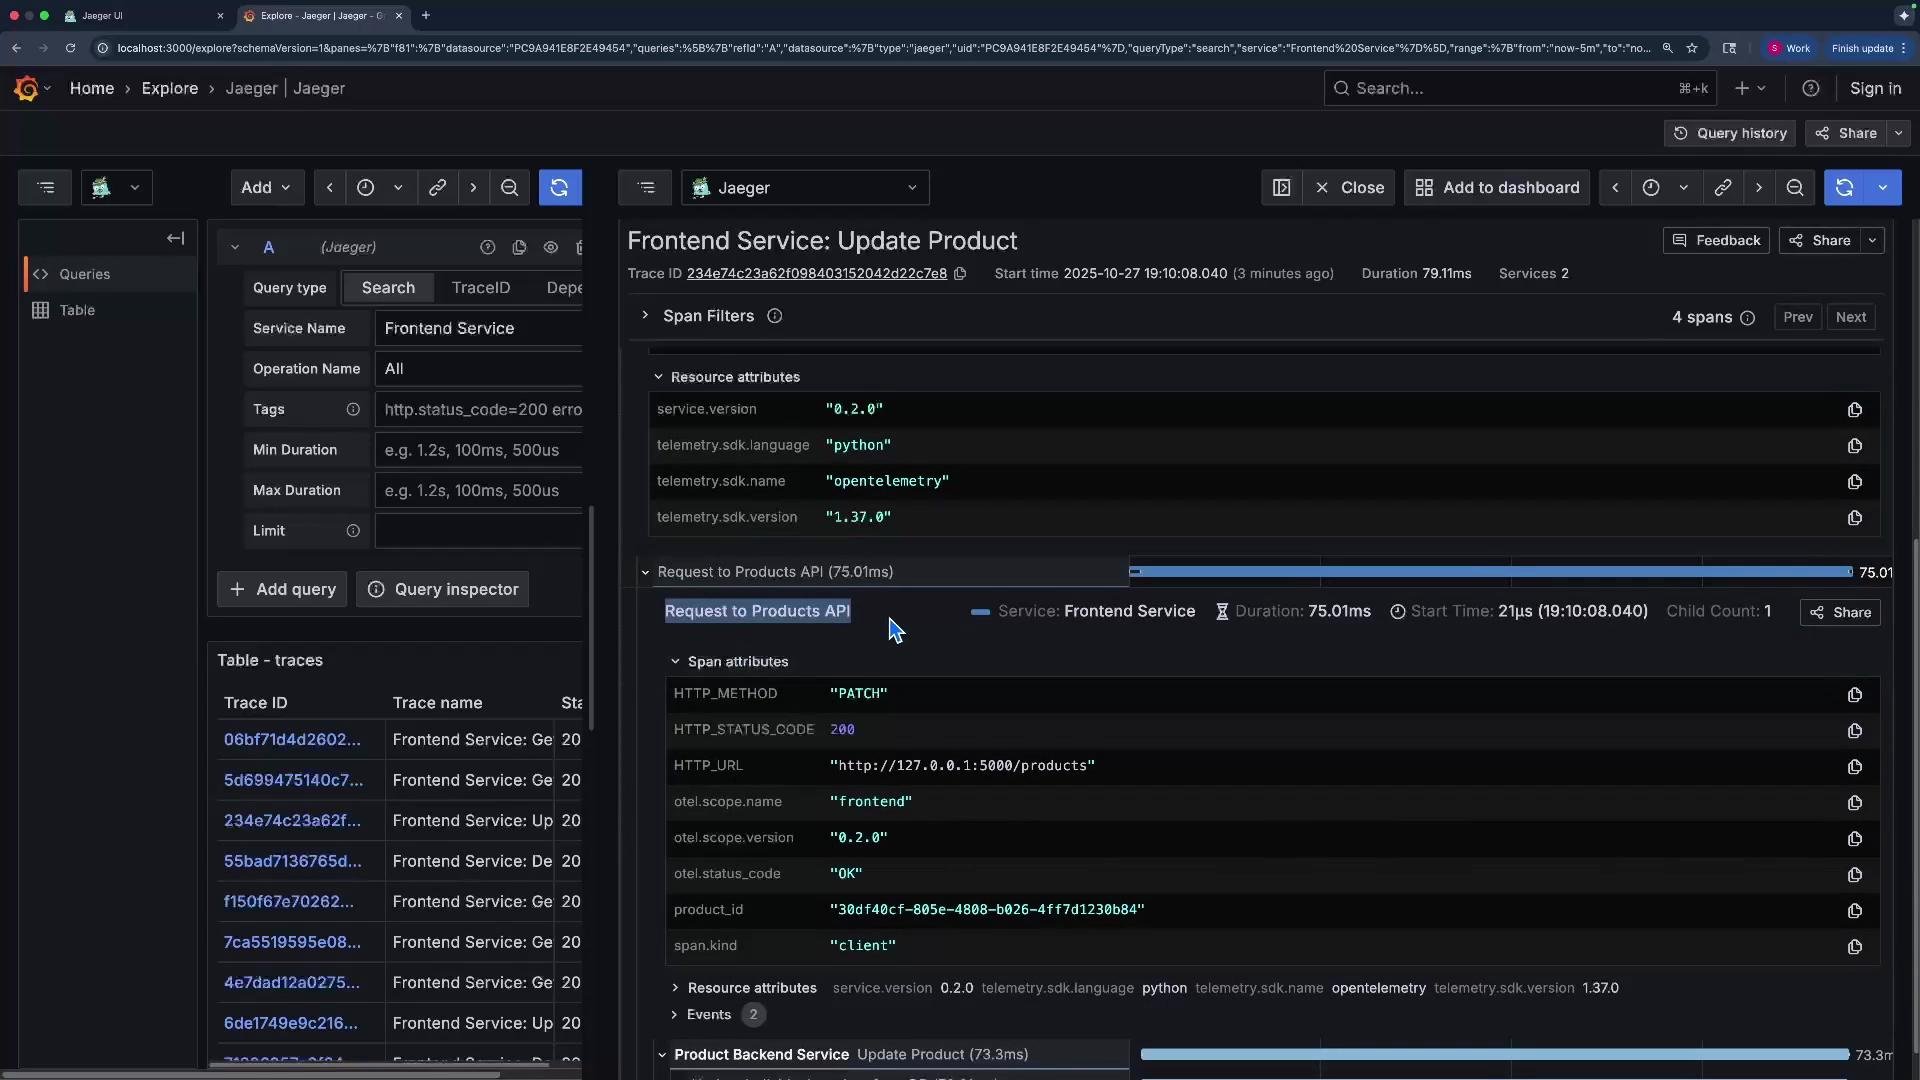Hide query A response with eye icon
The width and height of the screenshot is (1920, 1080).
coord(551,248)
